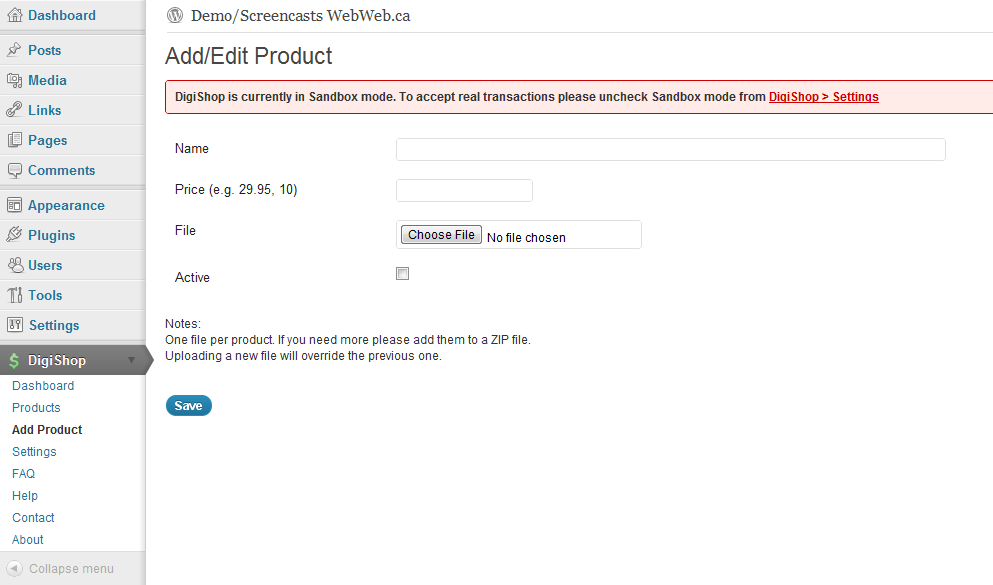Open the DigiShop FAQ submenu item

23,474
